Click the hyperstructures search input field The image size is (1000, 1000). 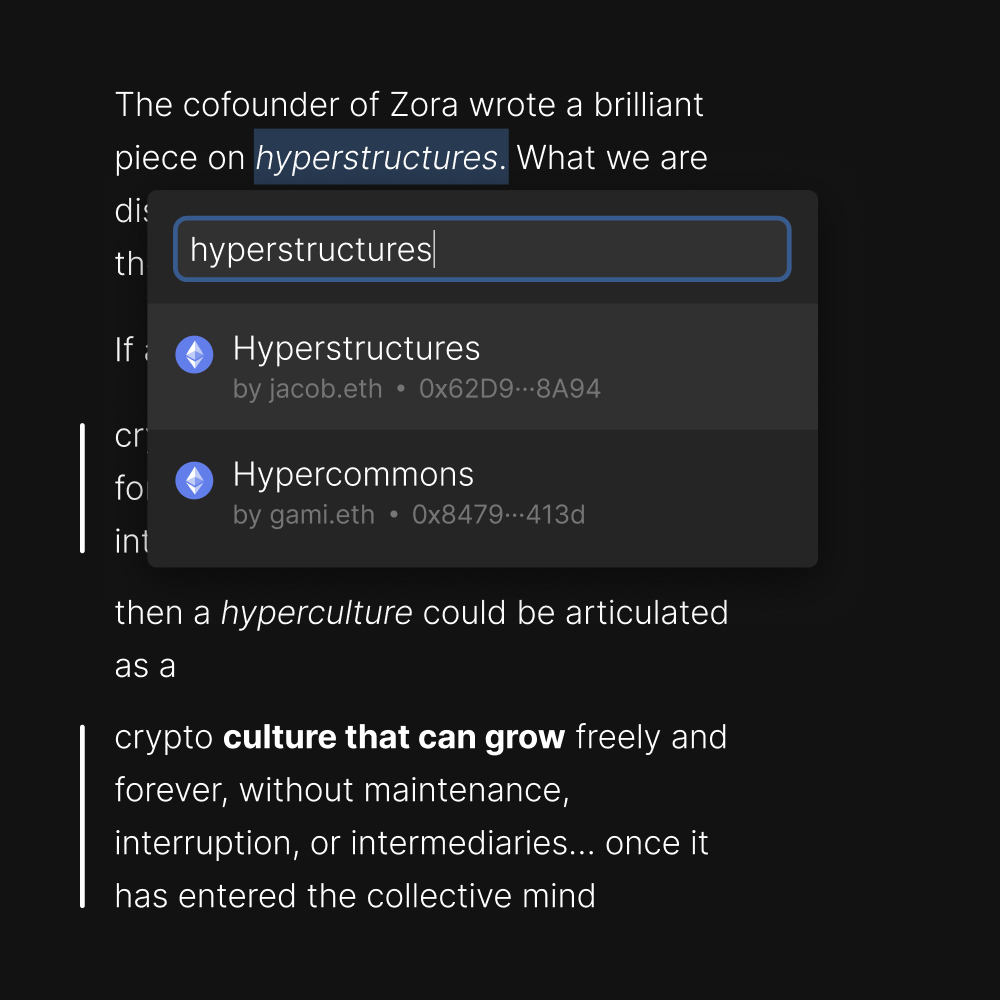[482, 249]
